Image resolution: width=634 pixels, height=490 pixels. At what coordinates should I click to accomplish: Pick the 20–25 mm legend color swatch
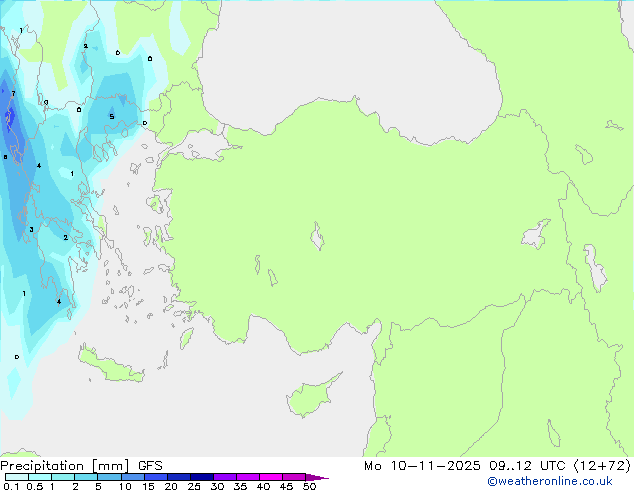click(179, 477)
